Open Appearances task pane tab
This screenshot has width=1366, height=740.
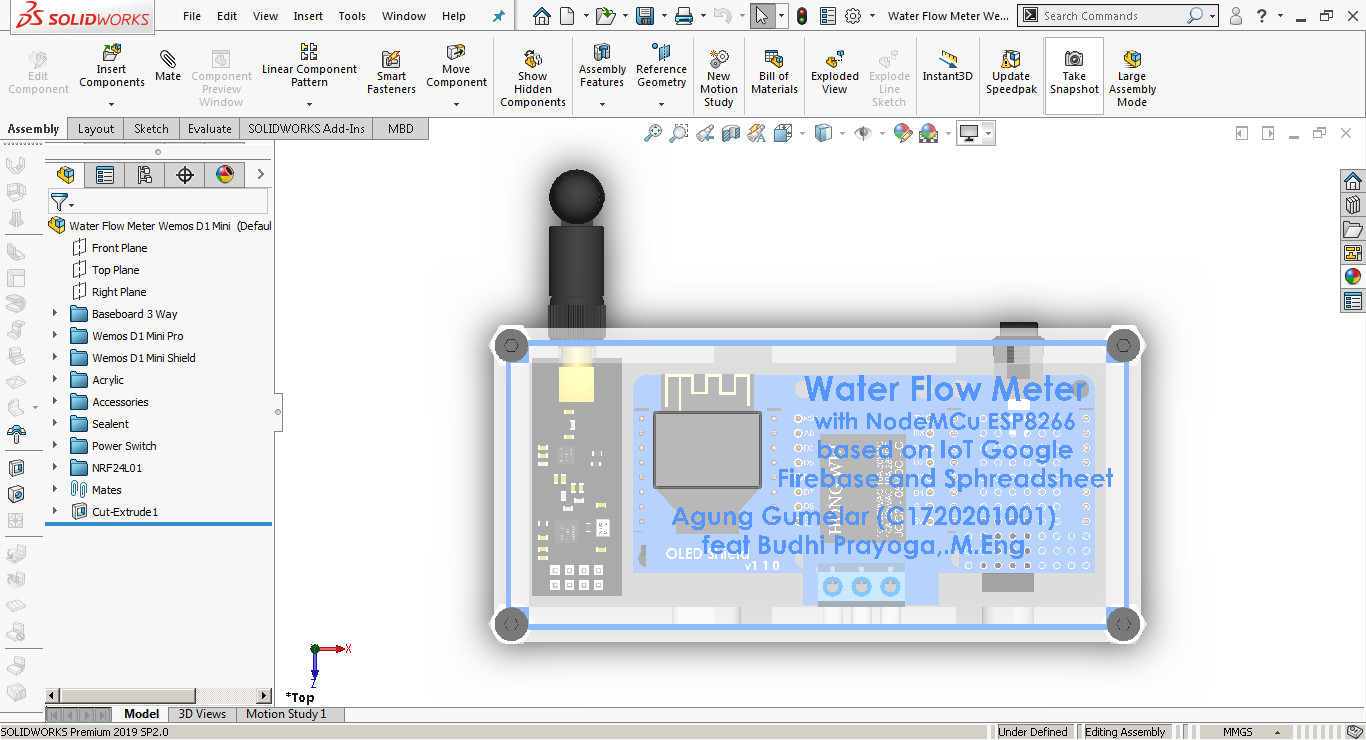[x=1353, y=277]
